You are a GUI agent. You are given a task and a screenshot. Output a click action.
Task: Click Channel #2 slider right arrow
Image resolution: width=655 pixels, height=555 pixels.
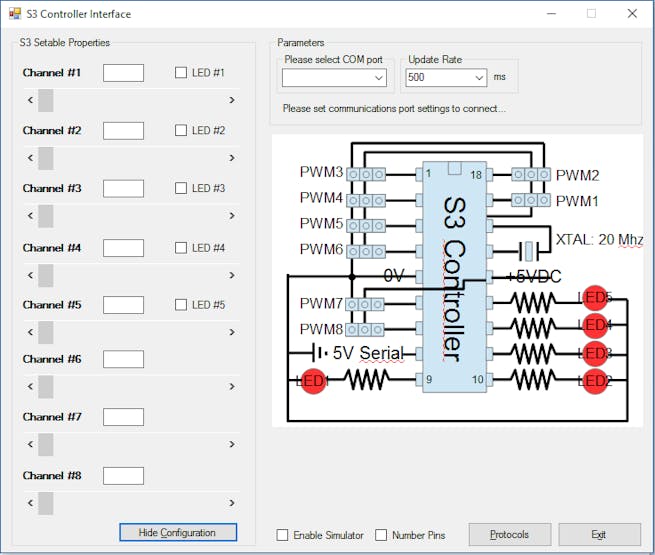click(232, 158)
